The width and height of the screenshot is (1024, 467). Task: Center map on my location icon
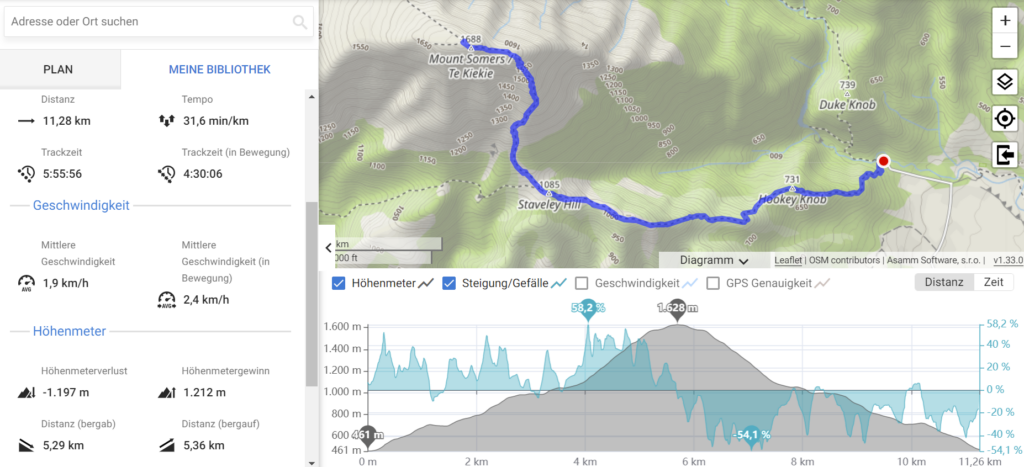(x=1004, y=119)
